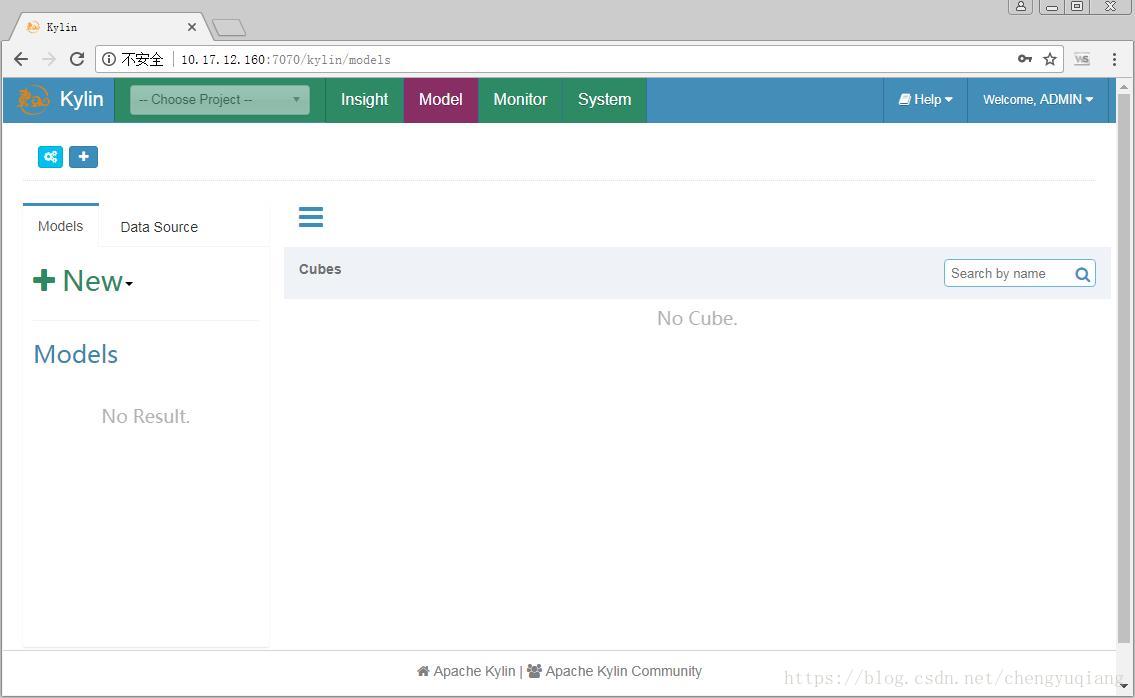1135x698 pixels.
Task: Go to the Insight menu
Action: [364, 100]
